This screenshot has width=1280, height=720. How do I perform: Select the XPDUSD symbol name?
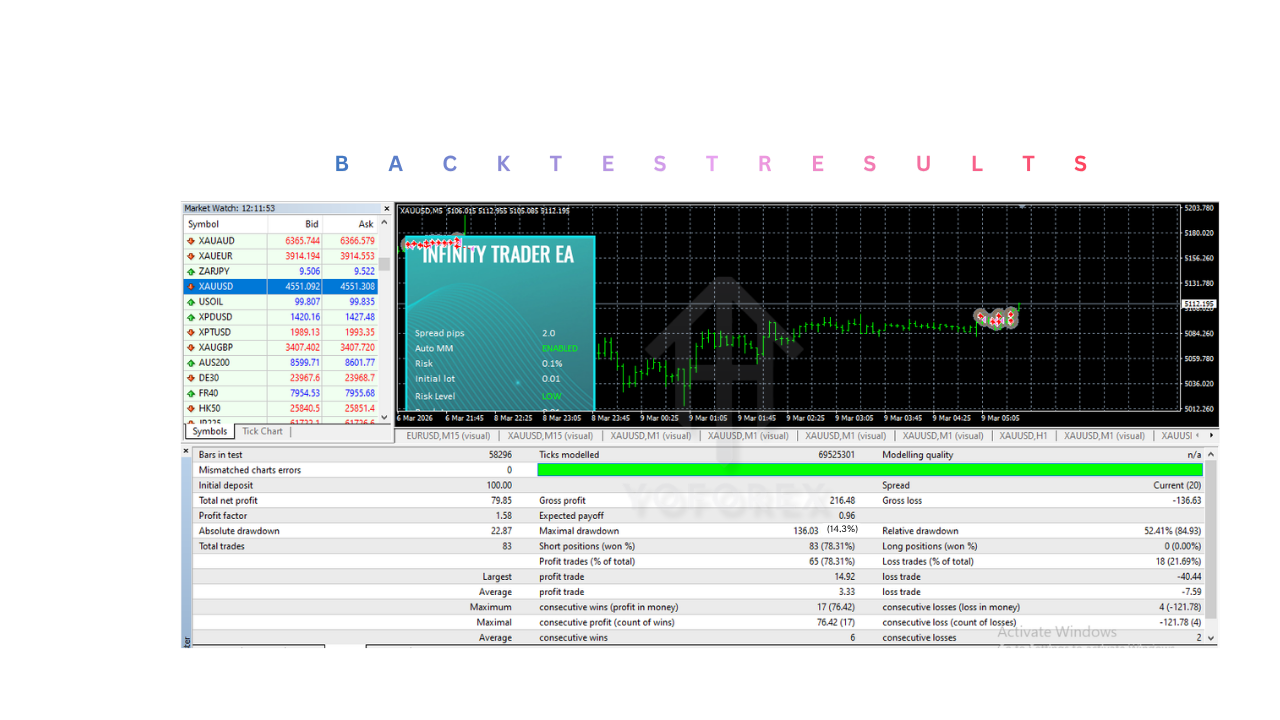pos(215,317)
